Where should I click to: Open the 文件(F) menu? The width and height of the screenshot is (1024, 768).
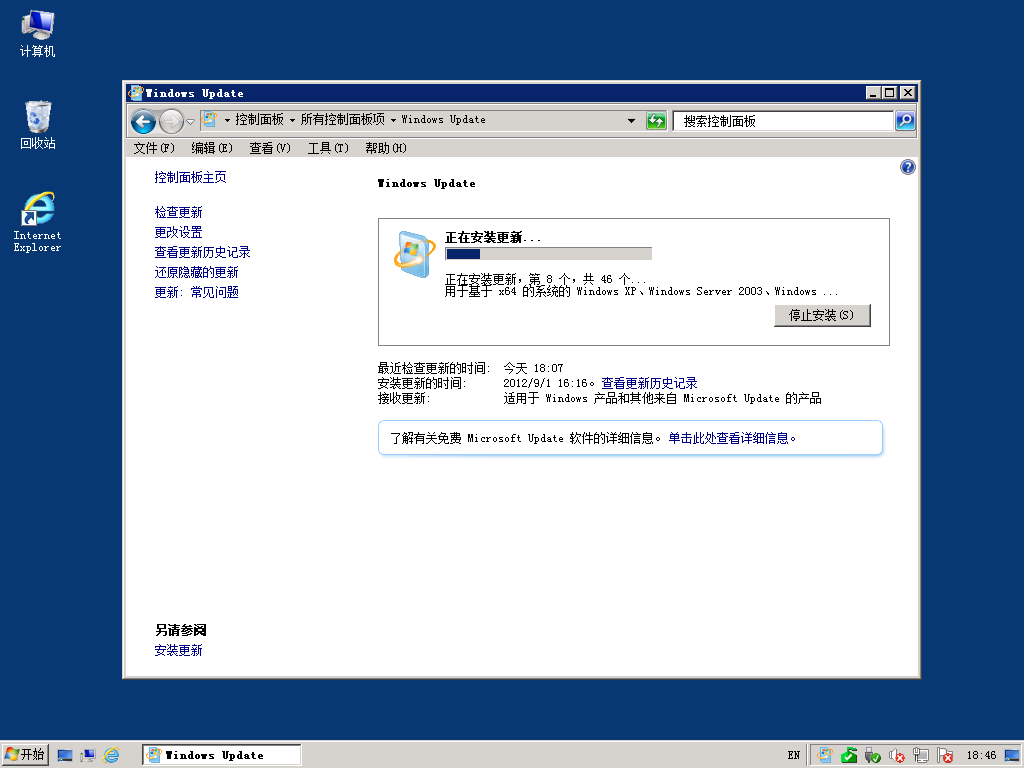click(154, 148)
